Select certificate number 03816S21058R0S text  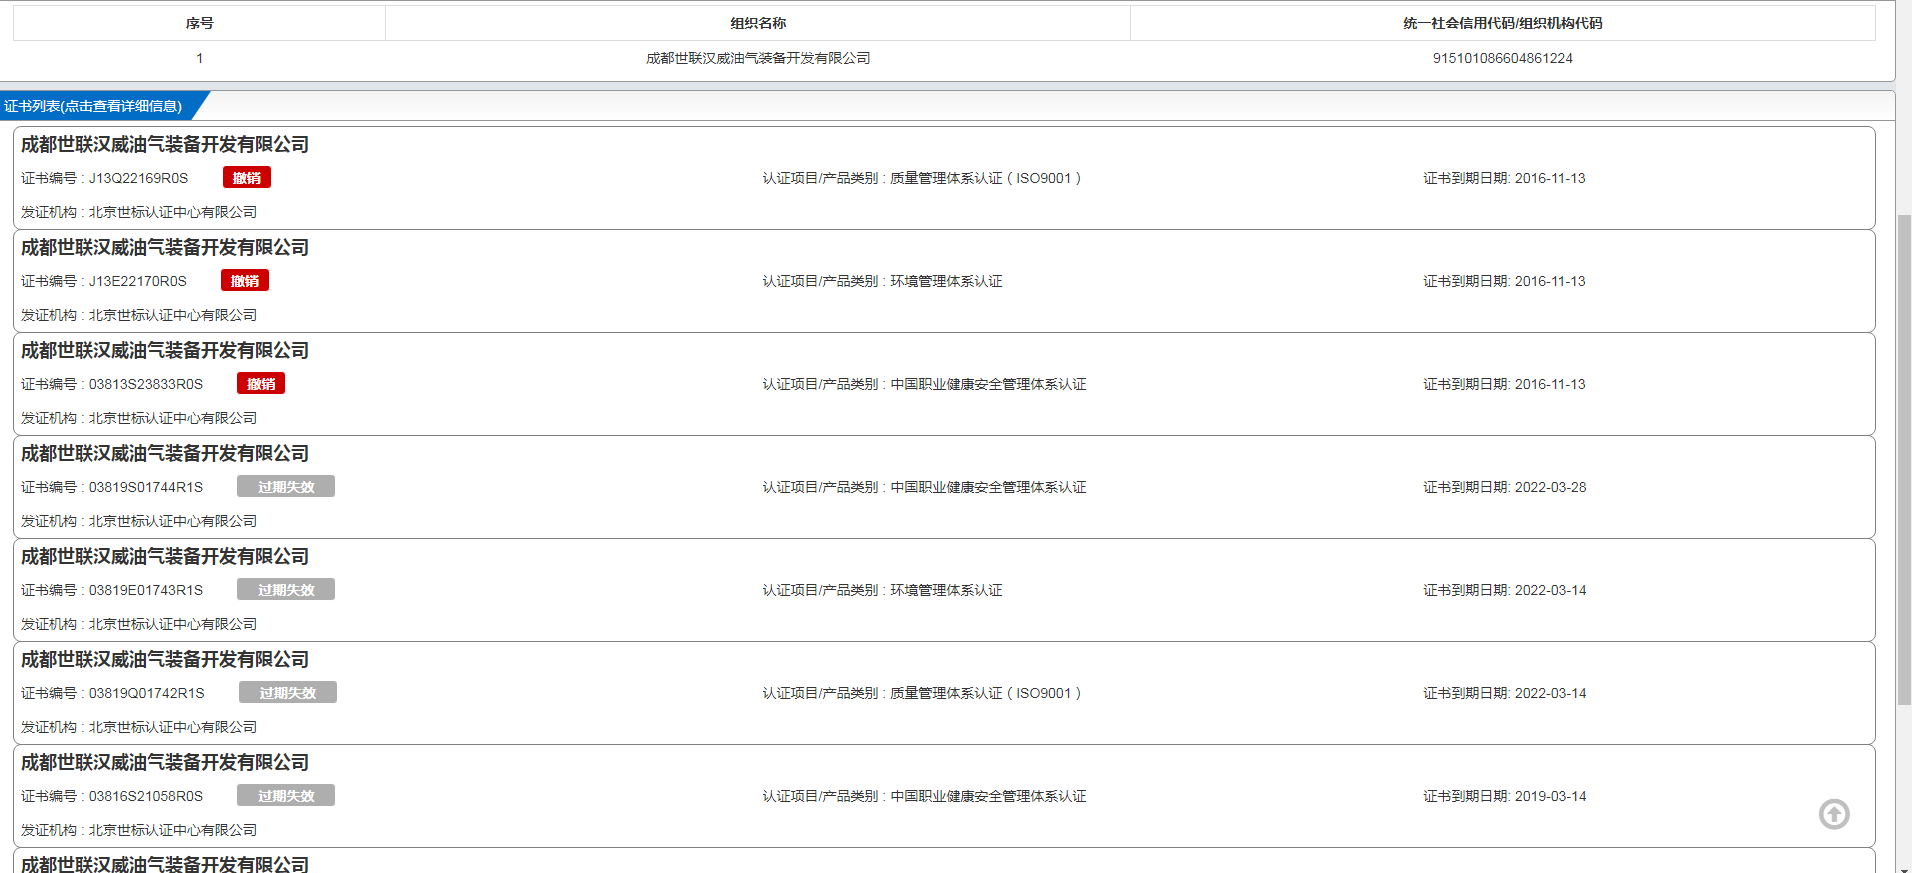146,796
